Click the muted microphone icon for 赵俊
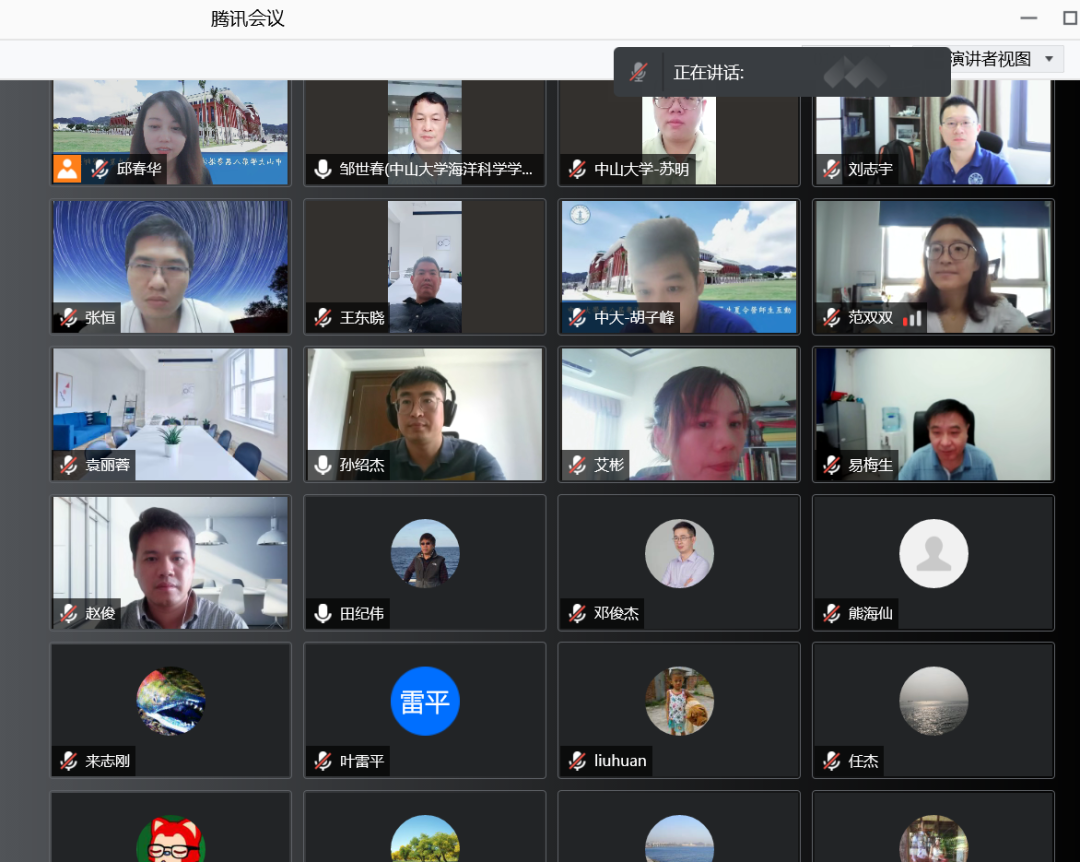This screenshot has height=862, width=1080. coord(68,613)
